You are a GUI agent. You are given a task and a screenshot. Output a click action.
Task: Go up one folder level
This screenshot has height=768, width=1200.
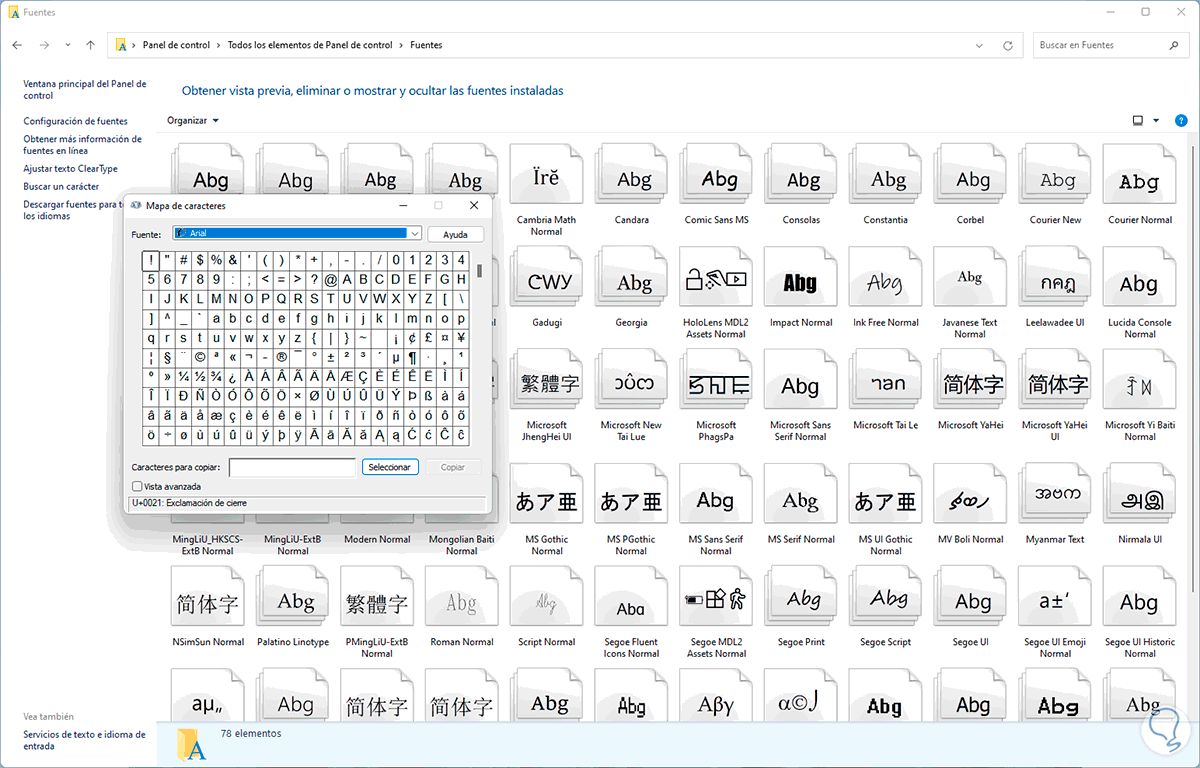pyautogui.click(x=90, y=45)
